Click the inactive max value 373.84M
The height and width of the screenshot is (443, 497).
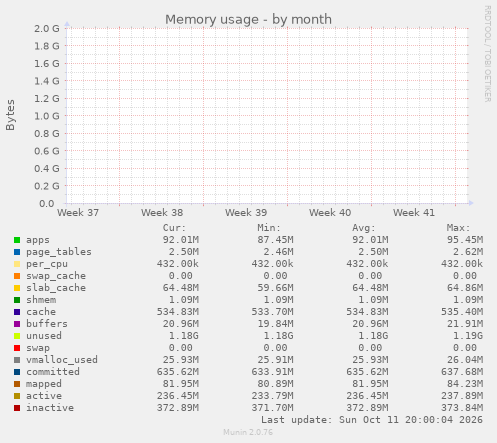point(462,408)
